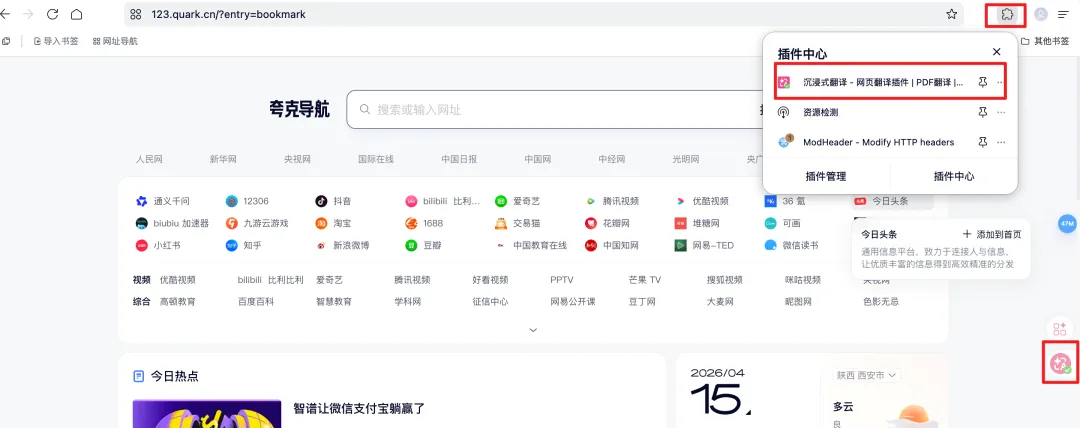Viewport: 1080px width, 428px height.
Task: Click 添加到首页 in 今日头条 tooltip
Action: (992, 234)
